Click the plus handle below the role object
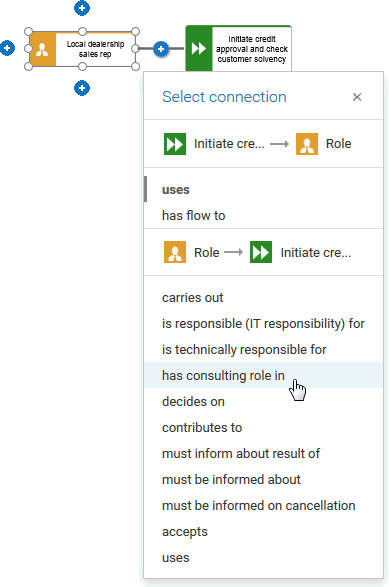This screenshot has width=389, height=587. [x=82, y=88]
